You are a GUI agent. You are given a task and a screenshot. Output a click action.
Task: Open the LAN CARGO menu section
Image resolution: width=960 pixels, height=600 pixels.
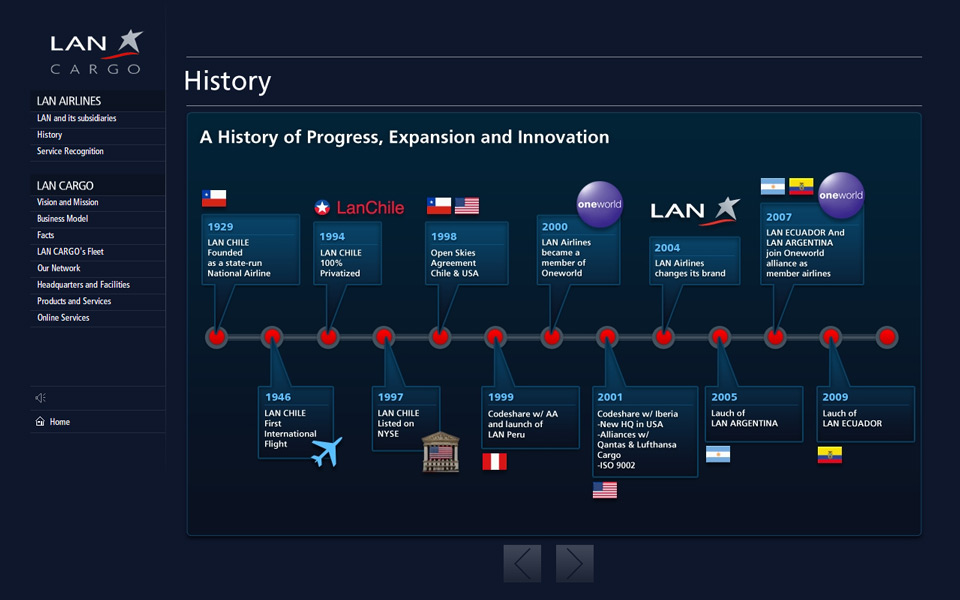click(x=97, y=186)
